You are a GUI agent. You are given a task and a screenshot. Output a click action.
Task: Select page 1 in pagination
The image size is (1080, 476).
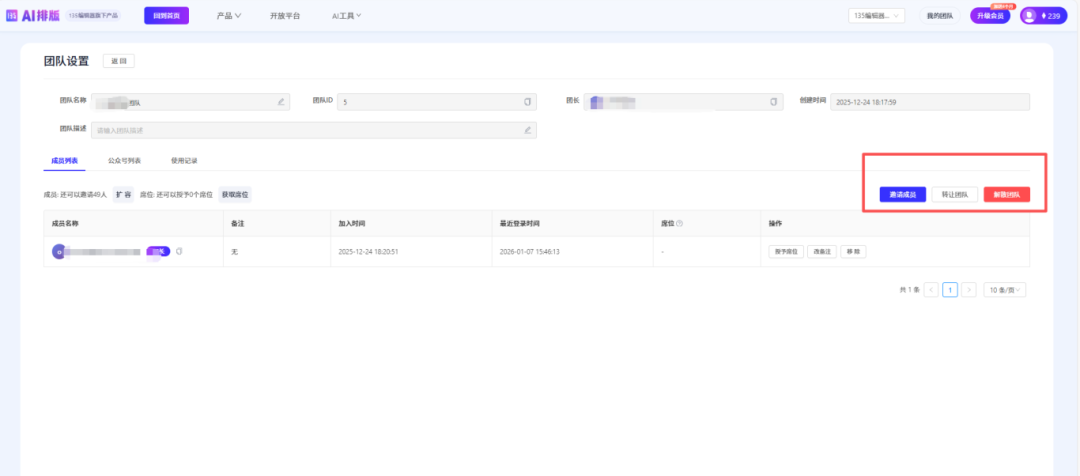pos(950,290)
